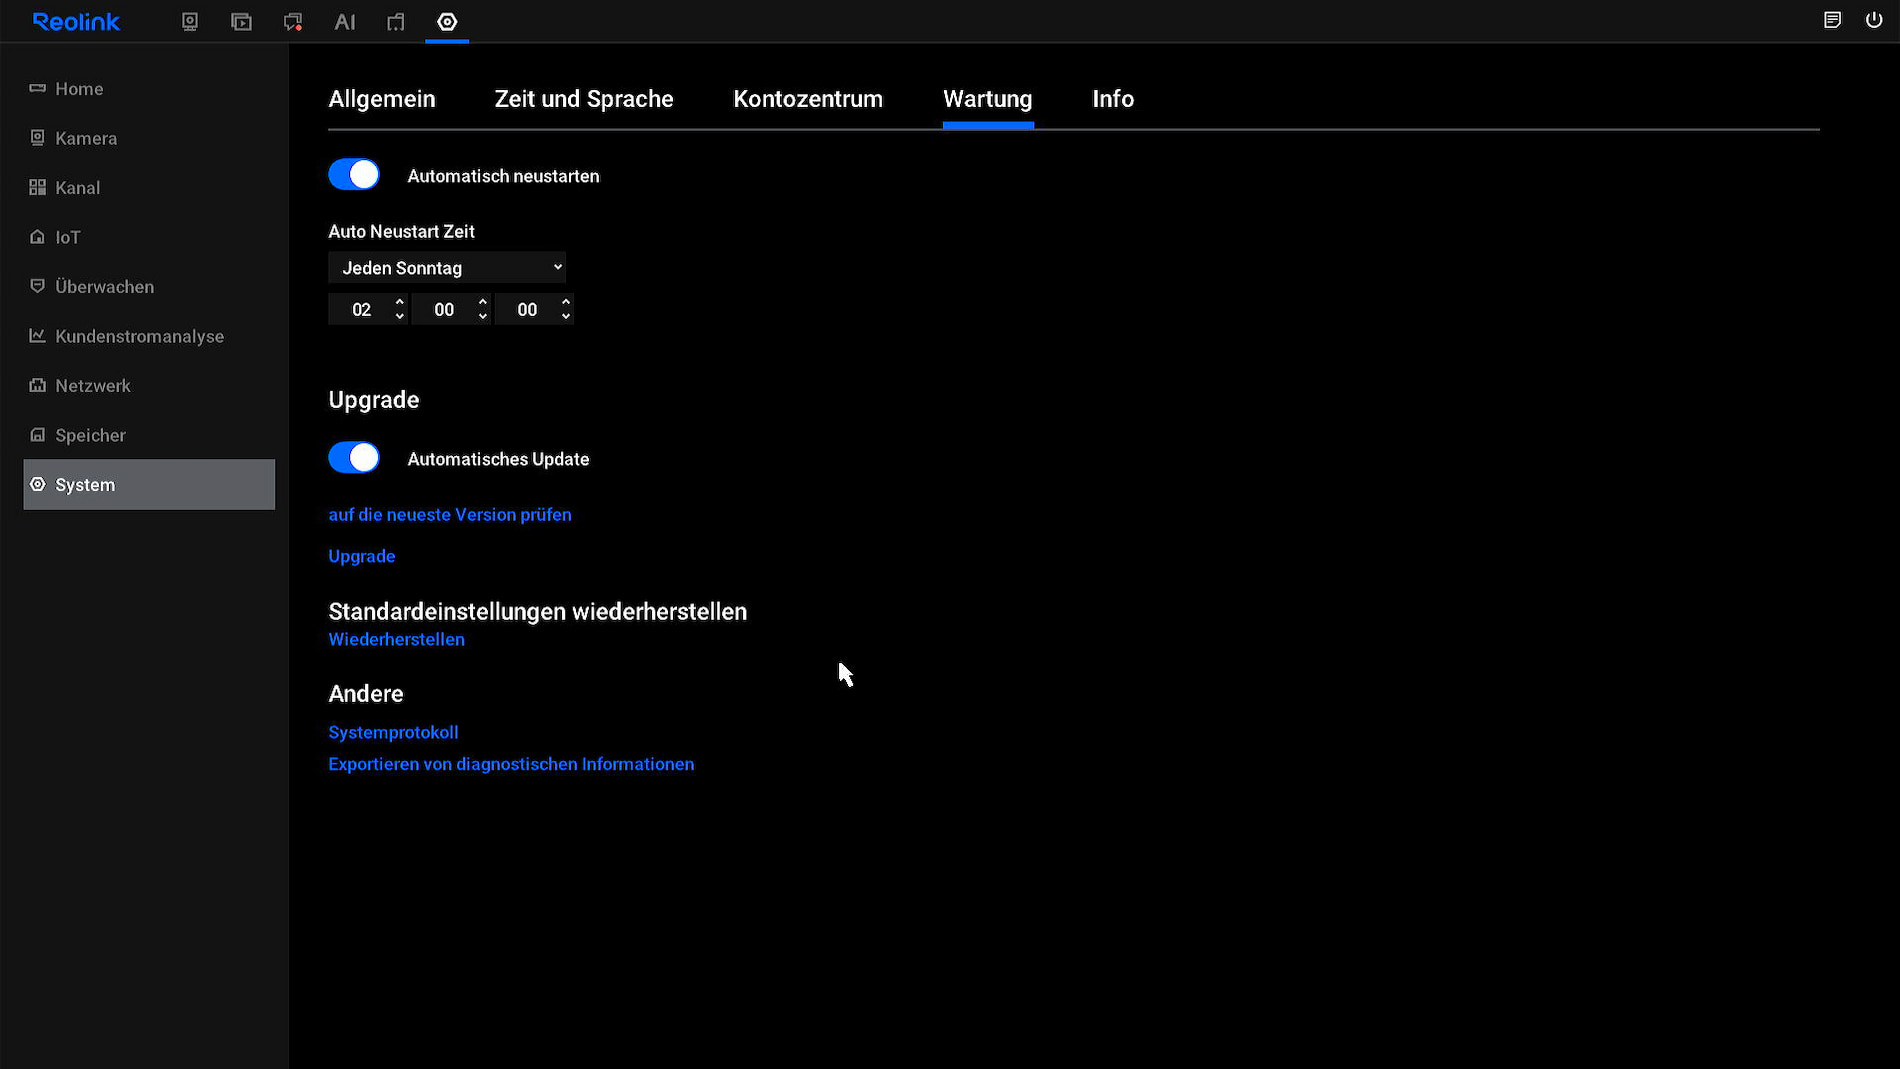Click the Kamera icon in sidebar
The image size is (1900, 1069).
(37, 138)
